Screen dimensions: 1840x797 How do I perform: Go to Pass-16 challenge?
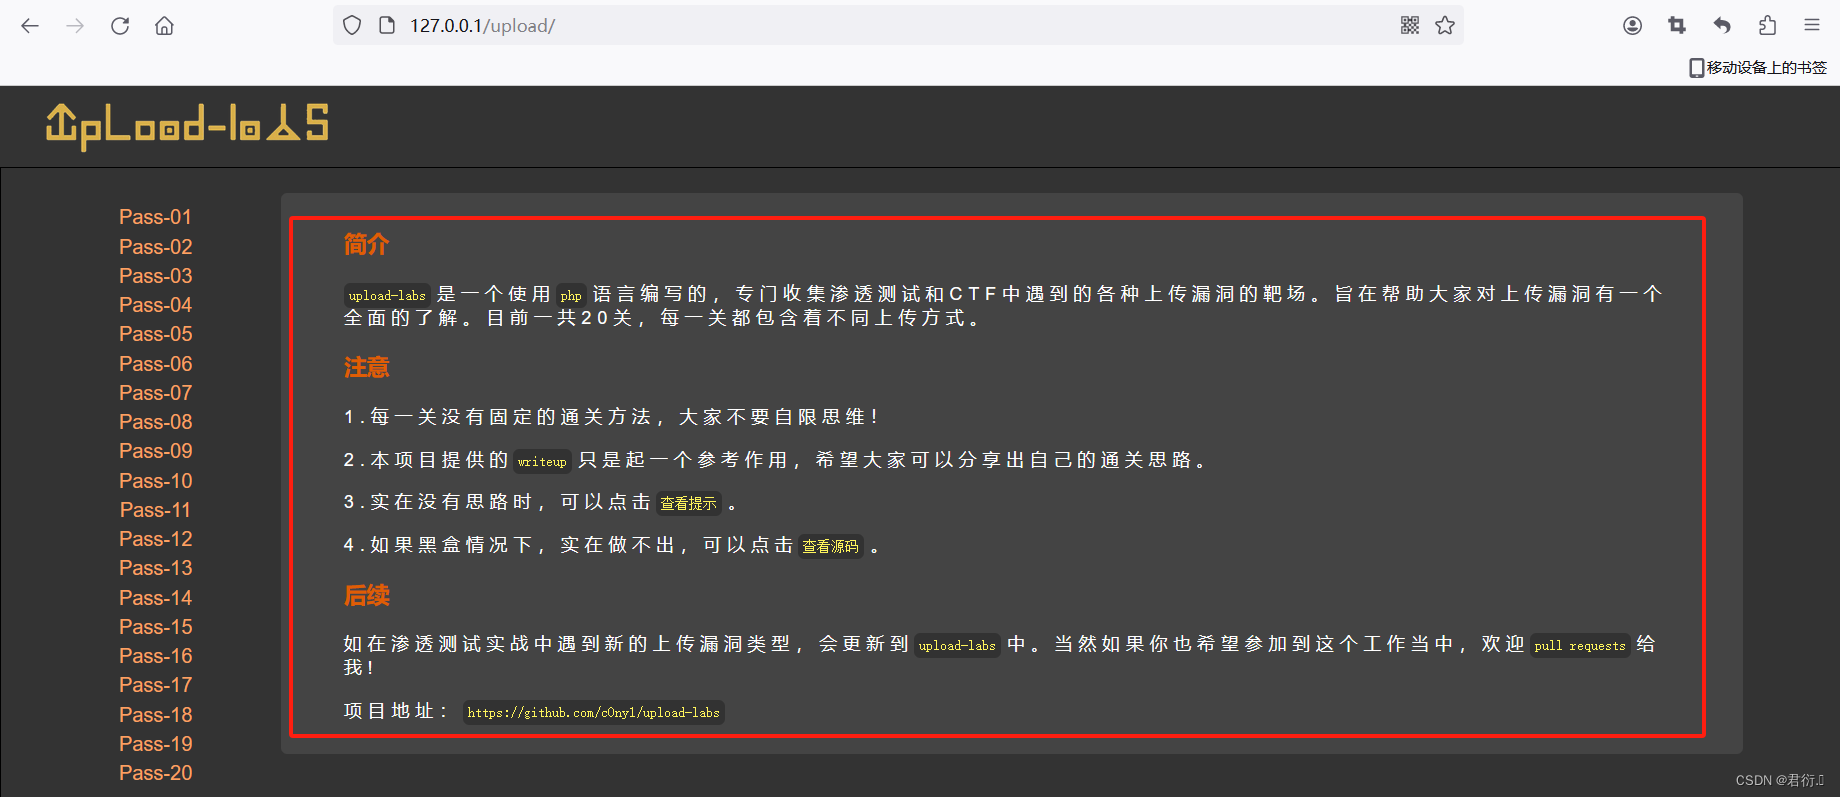click(155, 656)
